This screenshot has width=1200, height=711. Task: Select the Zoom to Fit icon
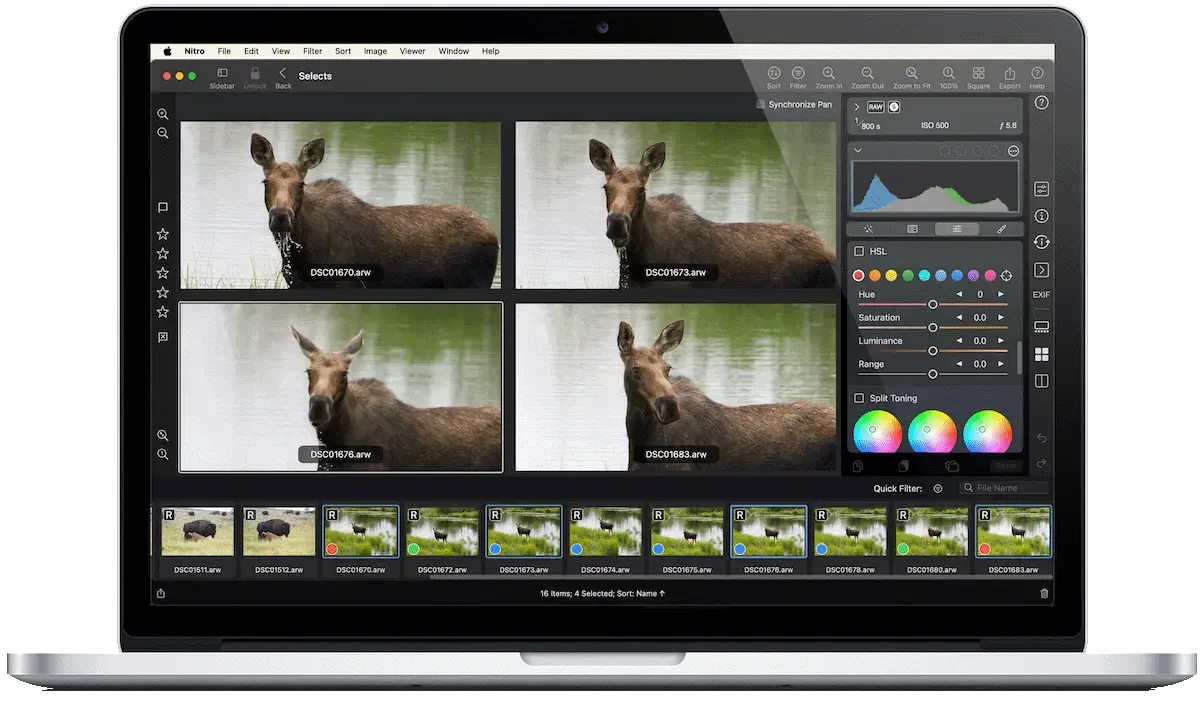(911, 75)
